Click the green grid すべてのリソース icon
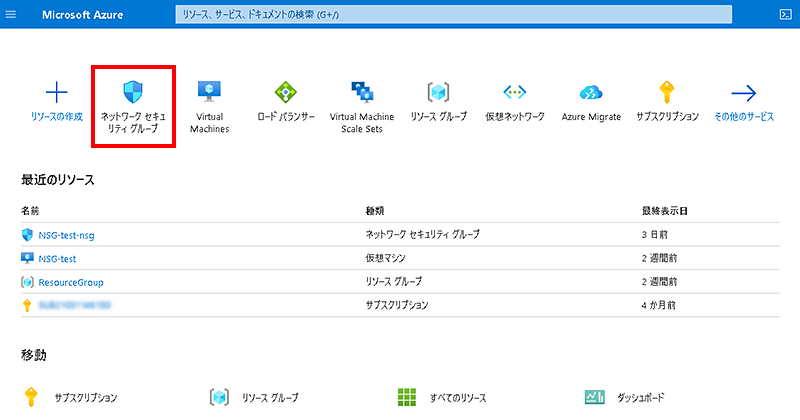 coord(407,397)
